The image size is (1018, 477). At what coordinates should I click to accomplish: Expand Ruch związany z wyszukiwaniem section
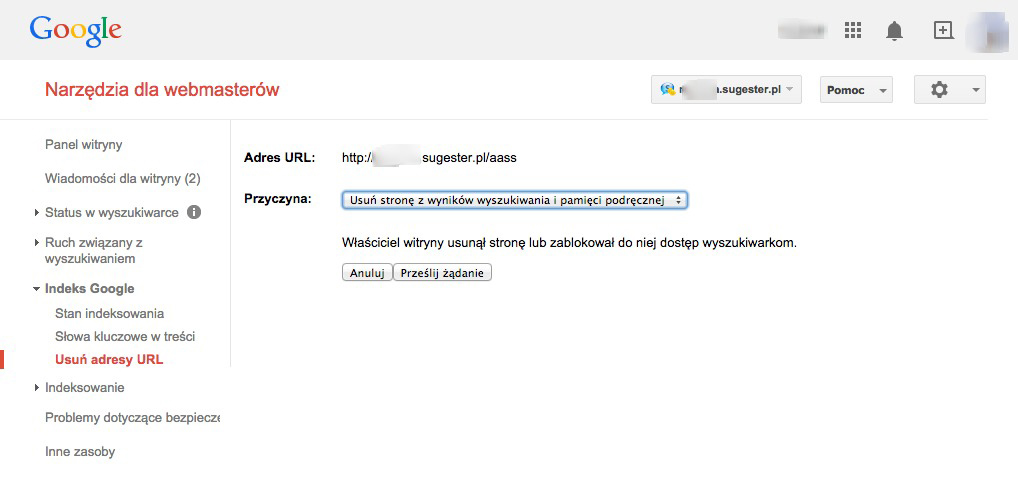pyautogui.click(x=36, y=243)
